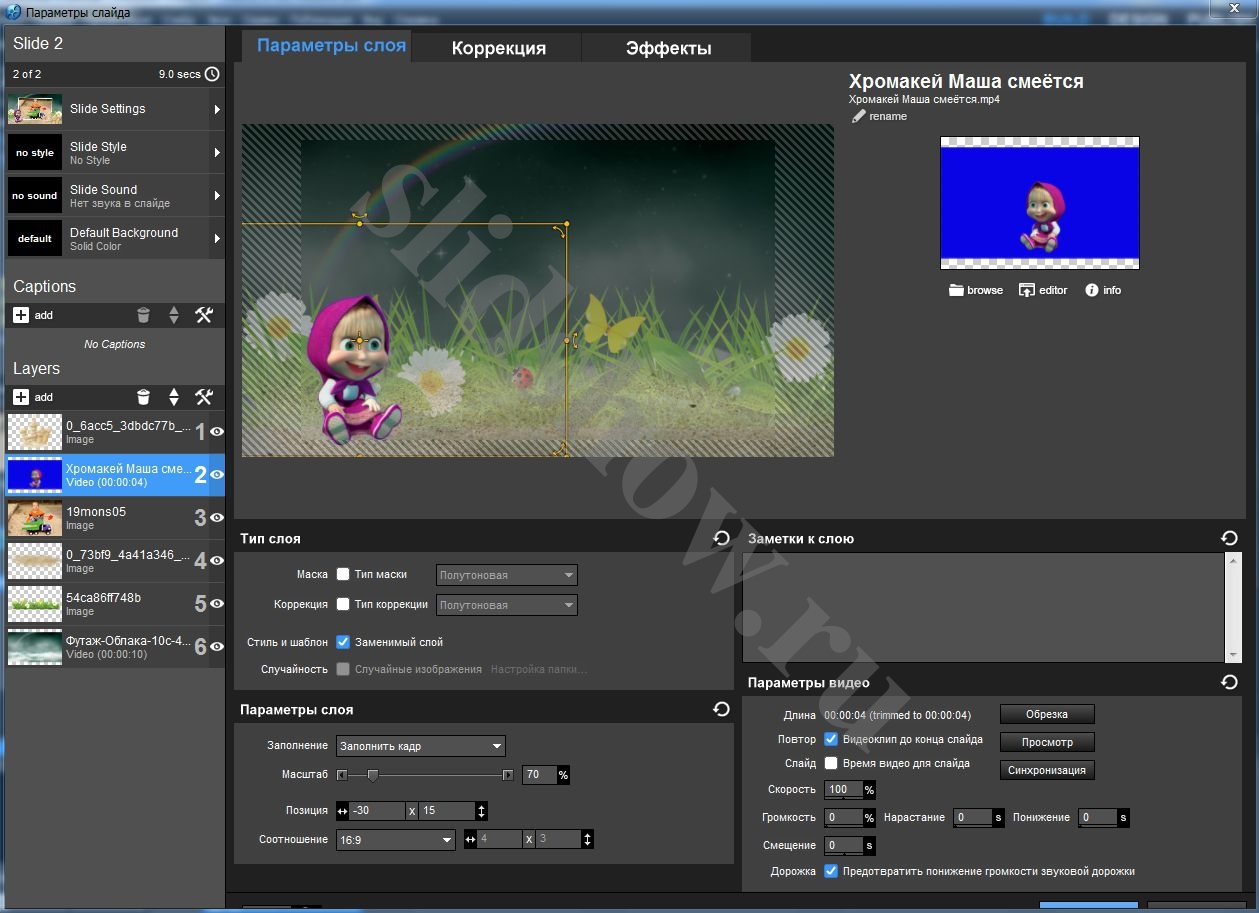Open the Заполнить кадр fill dropdown
The width and height of the screenshot is (1259, 913).
[421, 746]
